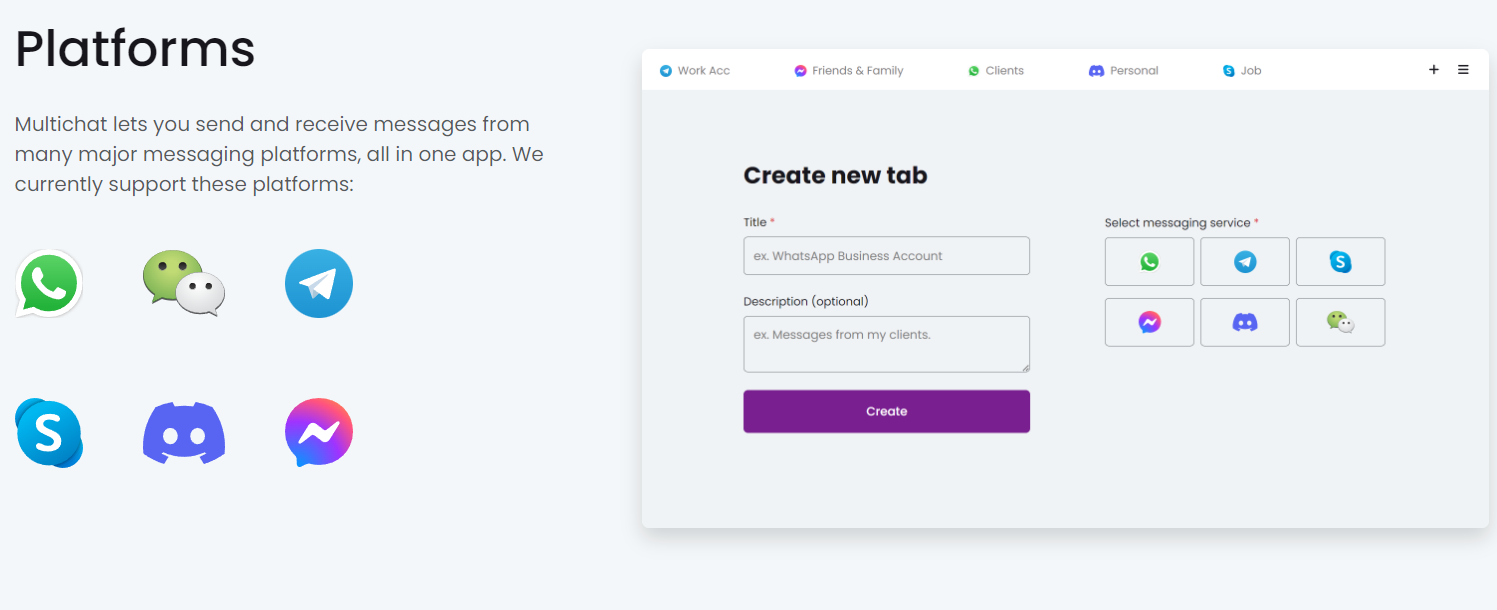Add a new tab with plus icon
Image resolution: width=1497 pixels, height=610 pixels.
1433,70
